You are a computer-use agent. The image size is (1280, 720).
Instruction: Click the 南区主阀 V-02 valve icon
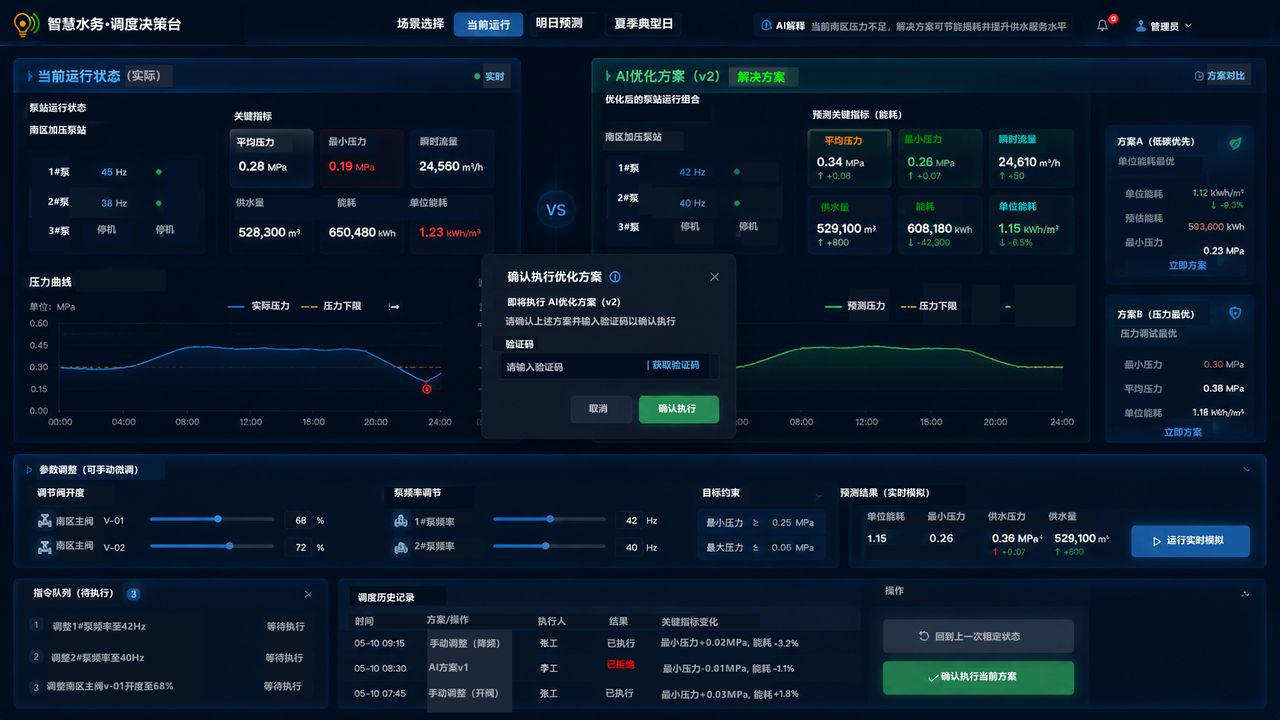coord(45,547)
